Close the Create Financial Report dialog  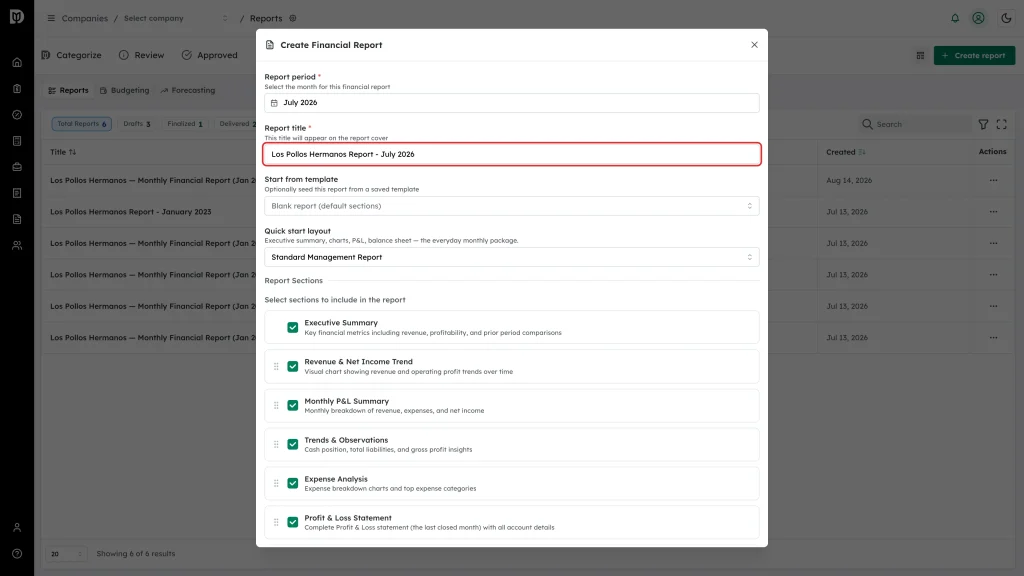coord(754,44)
